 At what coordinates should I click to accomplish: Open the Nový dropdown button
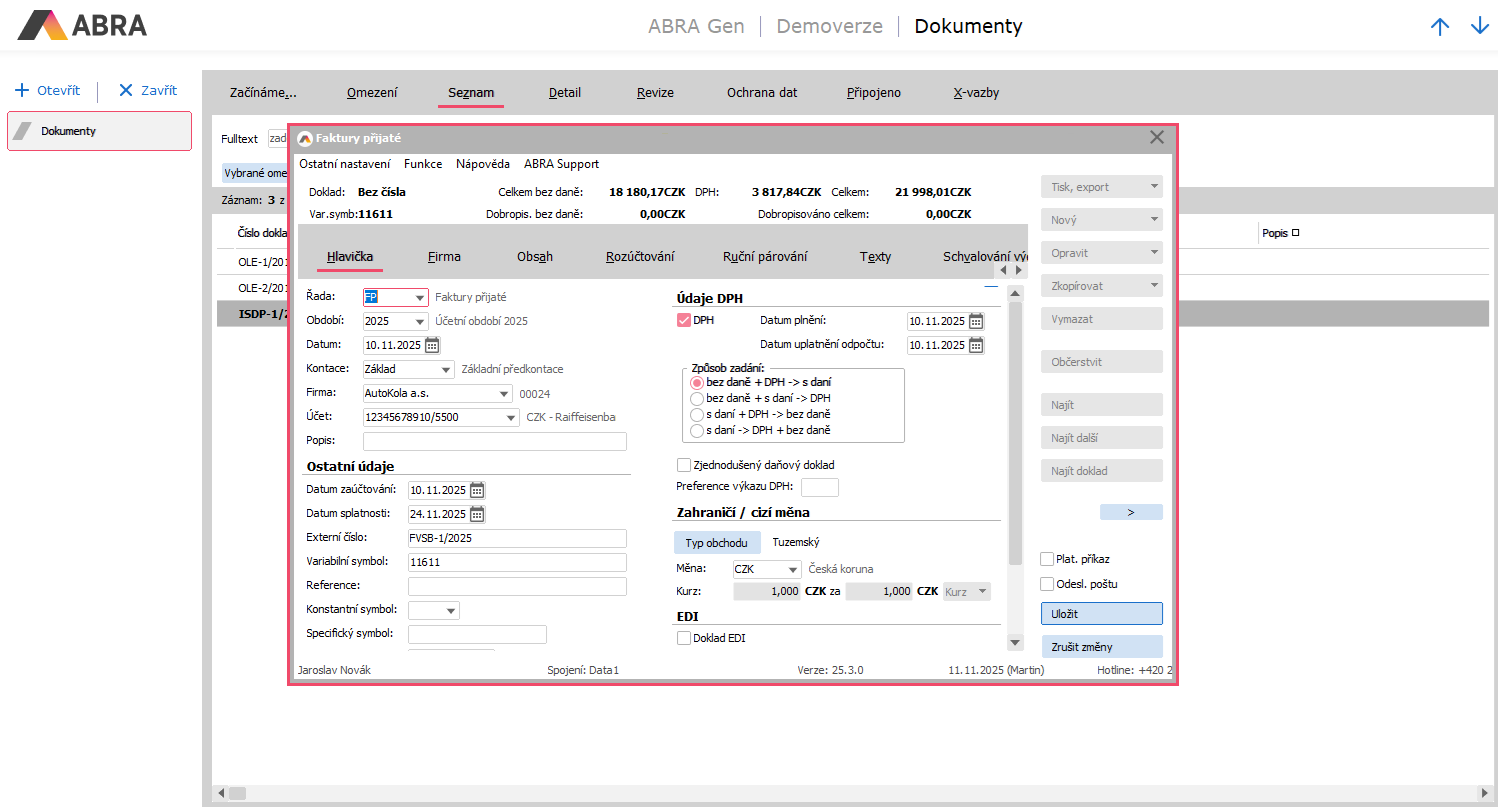point(1102,220)
